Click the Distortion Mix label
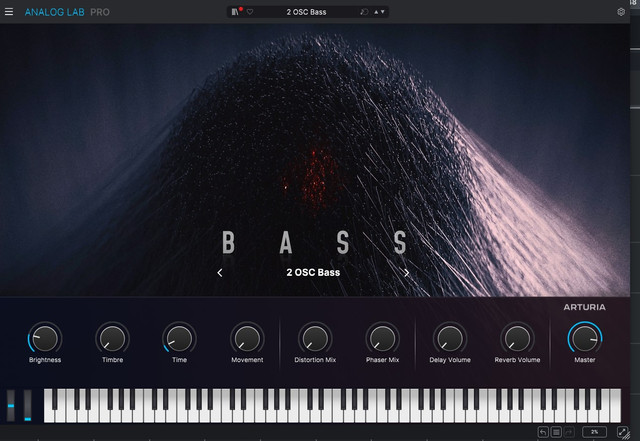The width and height of the screenshot is (640, 441). point(315,360)
